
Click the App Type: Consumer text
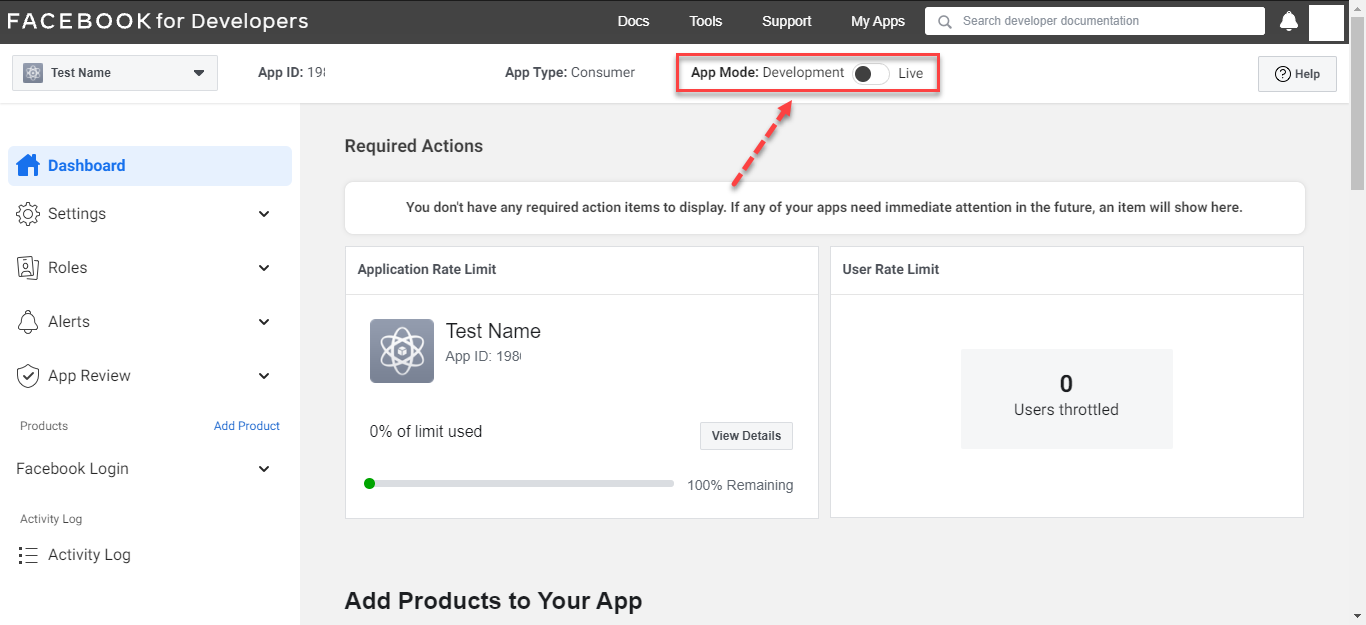[570, 73]
